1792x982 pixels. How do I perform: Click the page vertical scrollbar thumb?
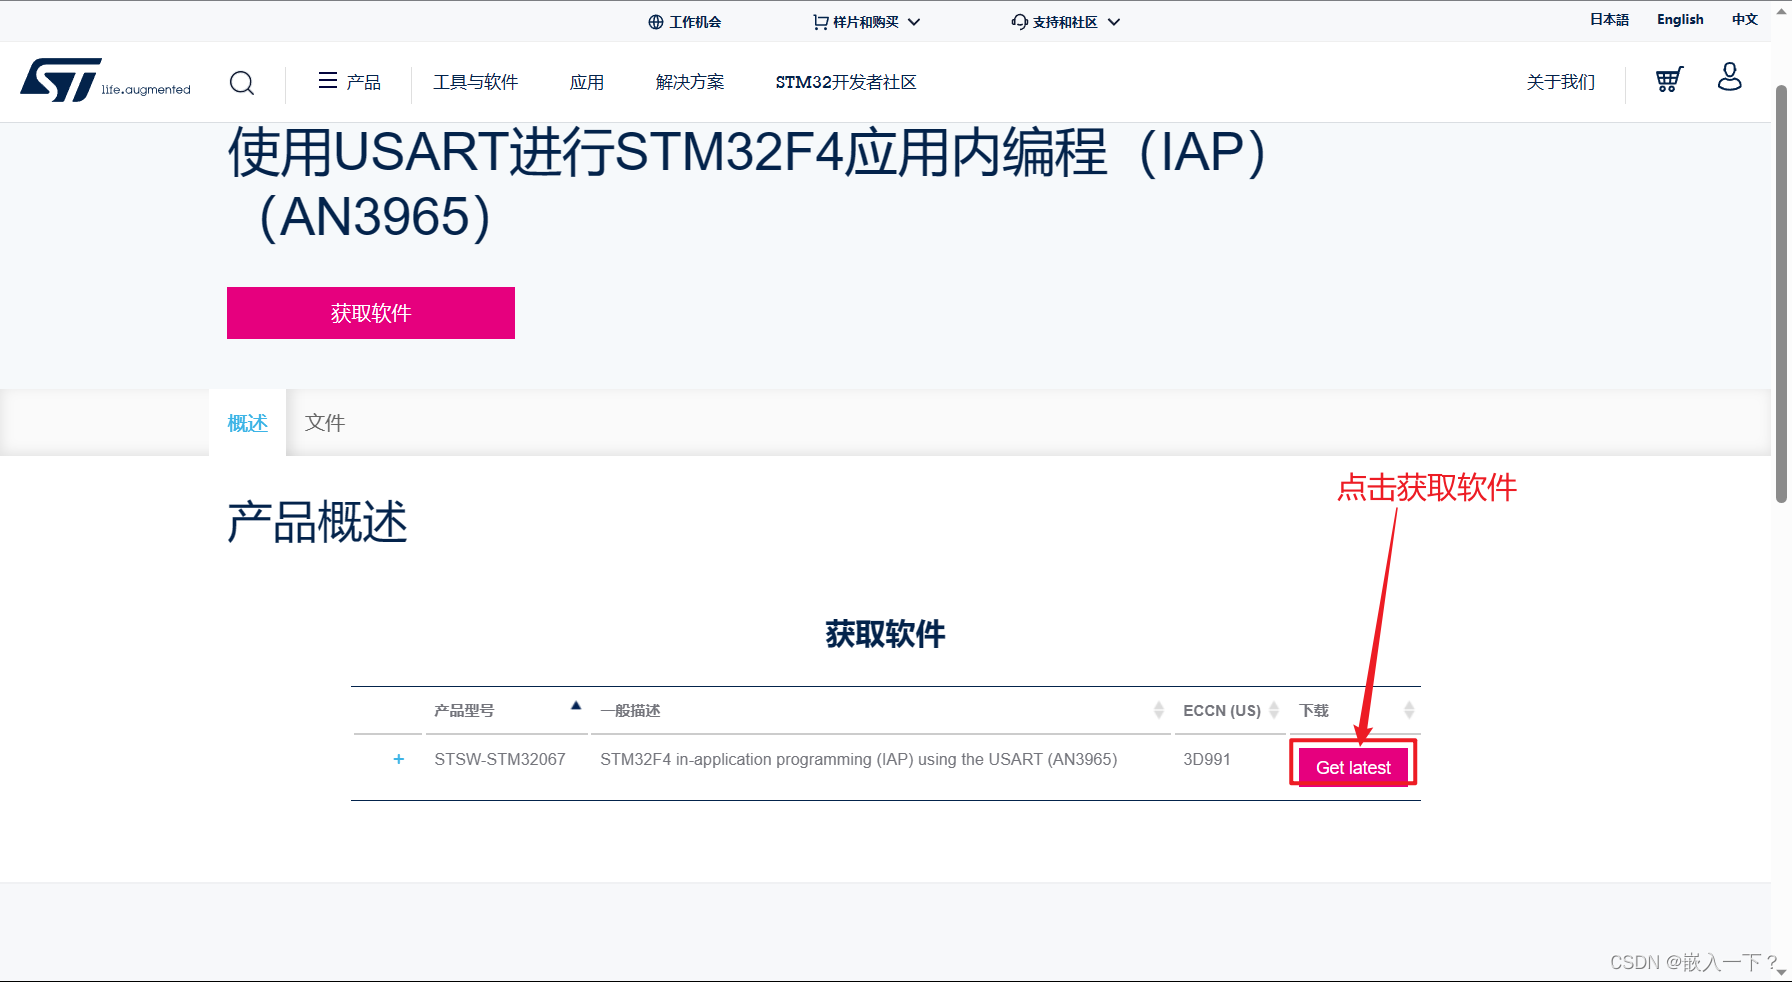(x=1782, y=294)
